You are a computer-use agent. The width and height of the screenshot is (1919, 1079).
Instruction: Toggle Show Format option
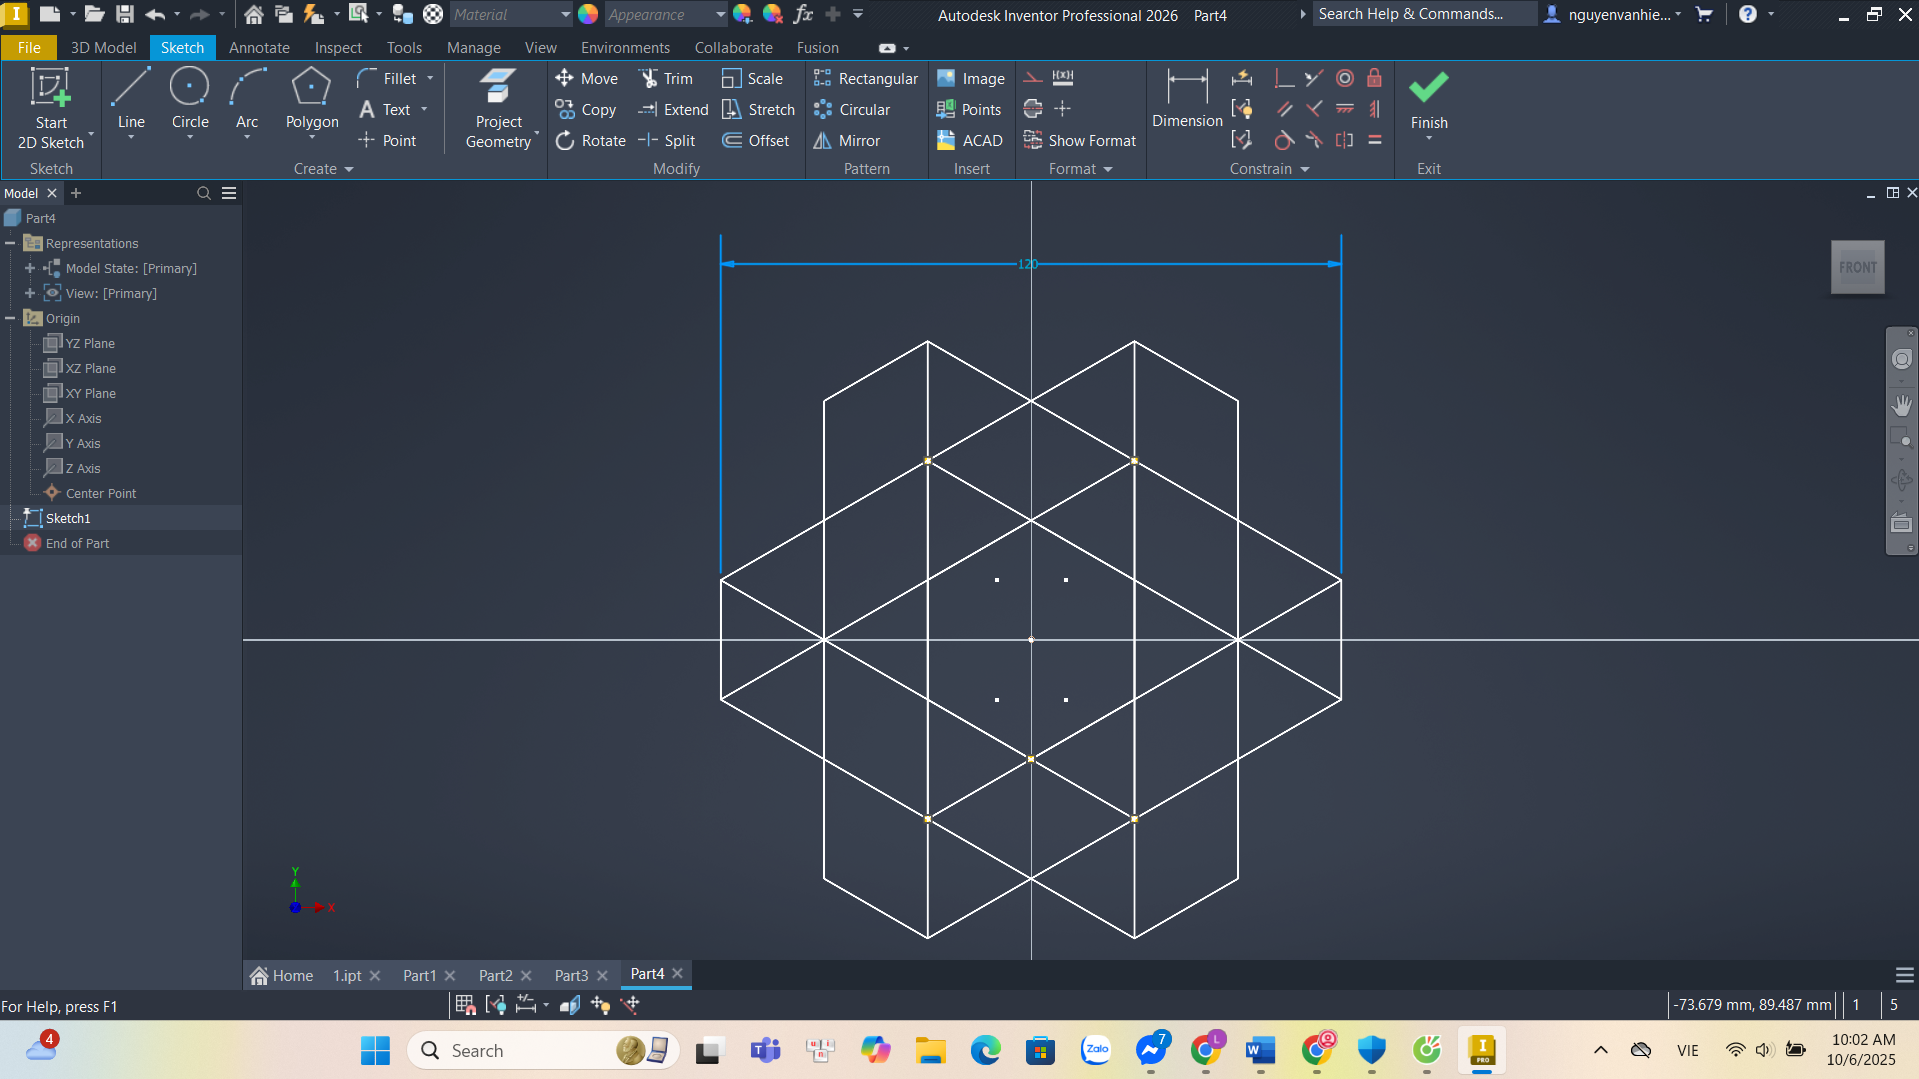pyautogui.click(x=1080, y=141)
